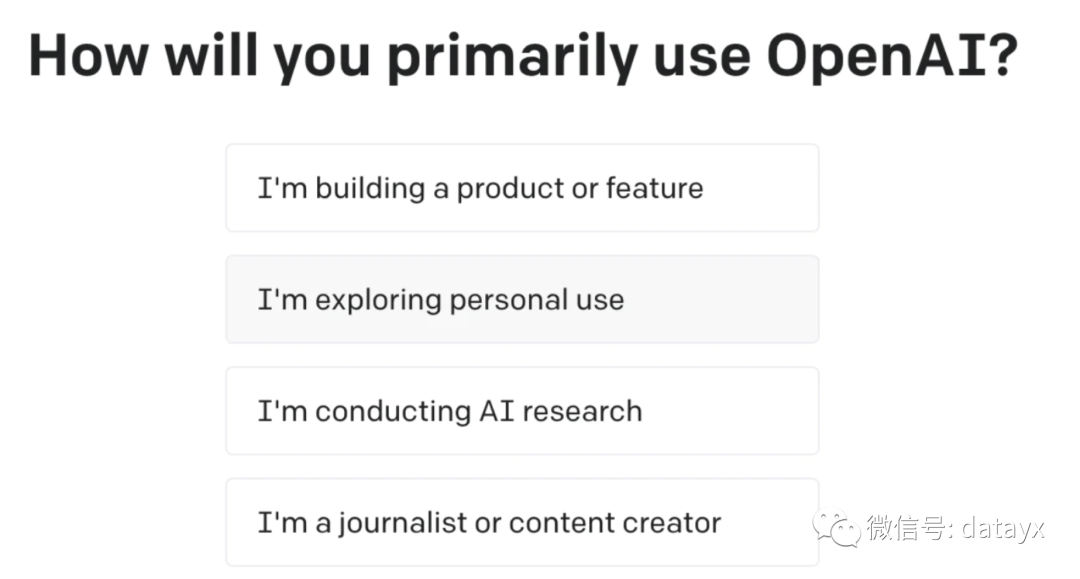
Task: Select "I'm a journalist or content creator"
Action: coord(522,523)
